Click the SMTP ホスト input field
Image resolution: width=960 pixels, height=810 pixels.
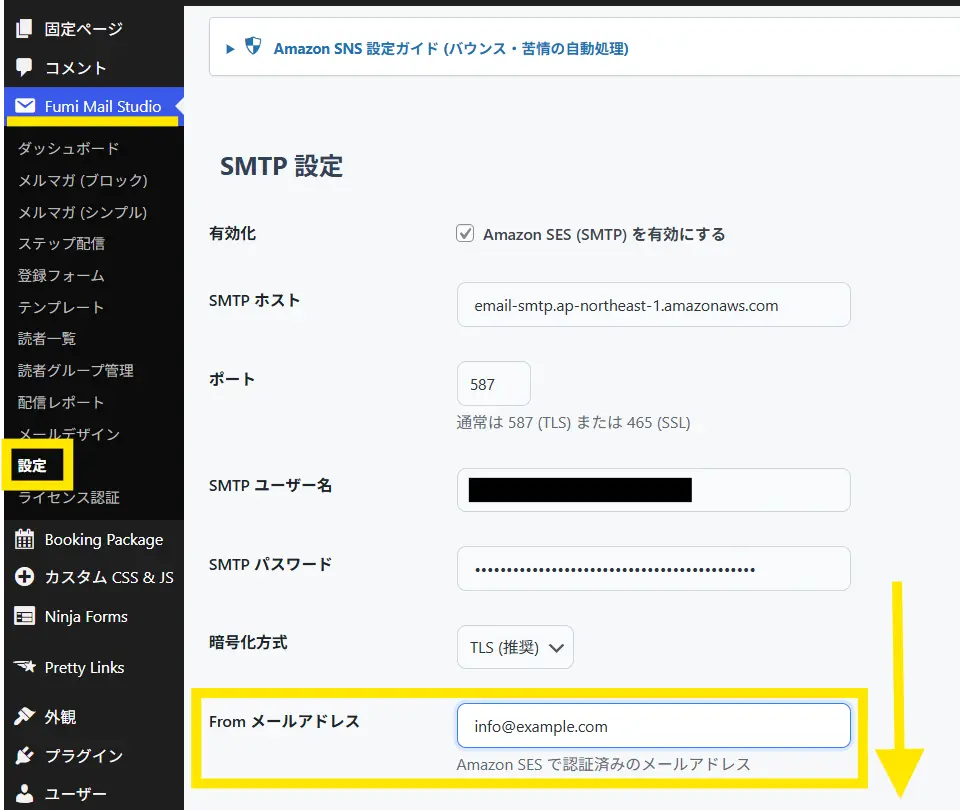[653, 305]
